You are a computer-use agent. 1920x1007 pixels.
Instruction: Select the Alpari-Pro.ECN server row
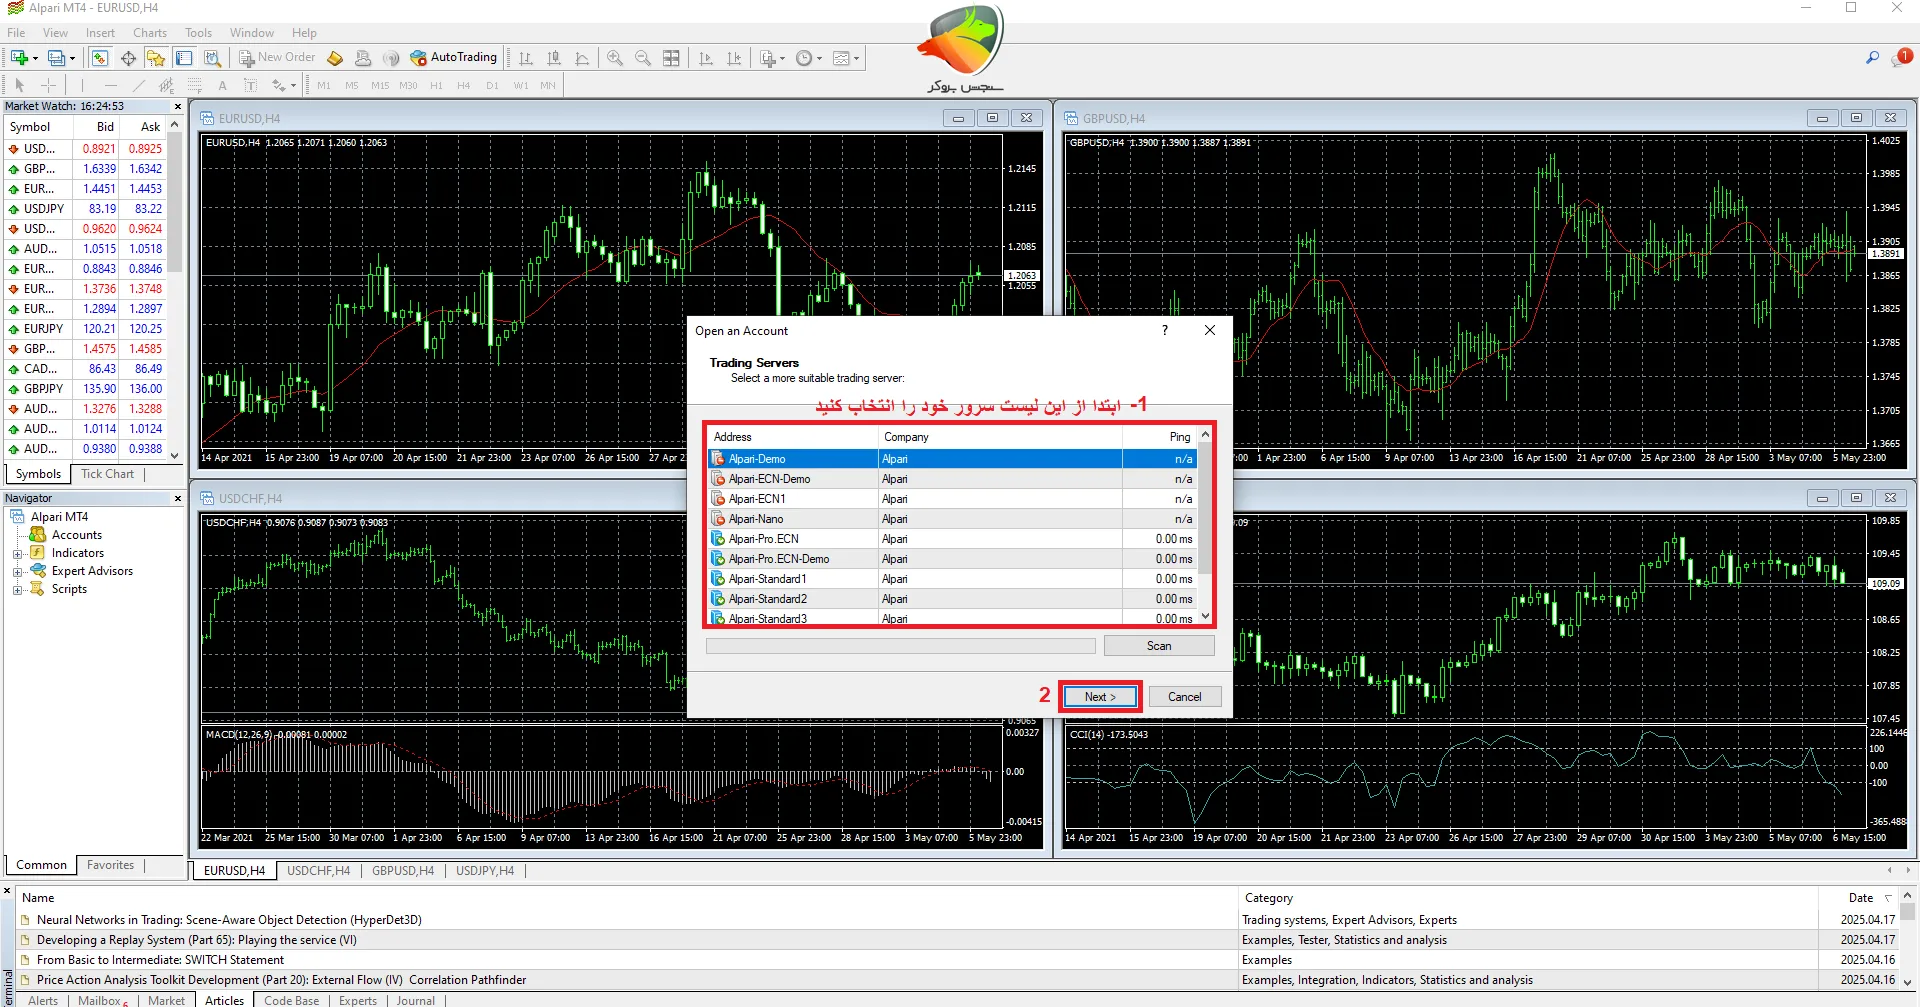(953, 539)
